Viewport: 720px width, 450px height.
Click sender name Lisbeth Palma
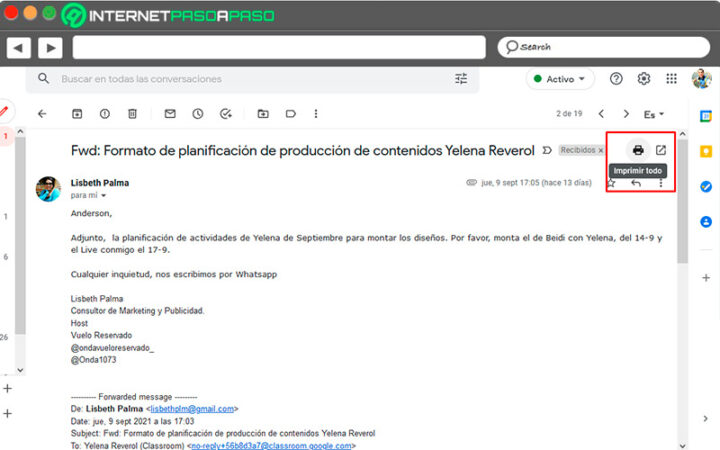click(x=100, y=183)
